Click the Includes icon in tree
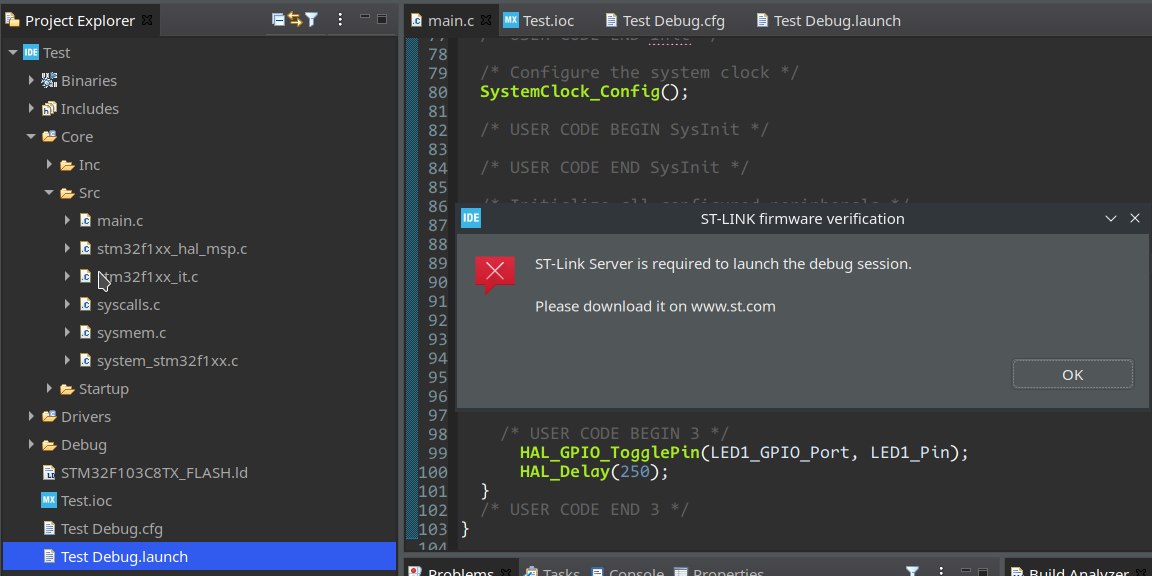This screenshot has width=1152, height=576. pos(49,109)
